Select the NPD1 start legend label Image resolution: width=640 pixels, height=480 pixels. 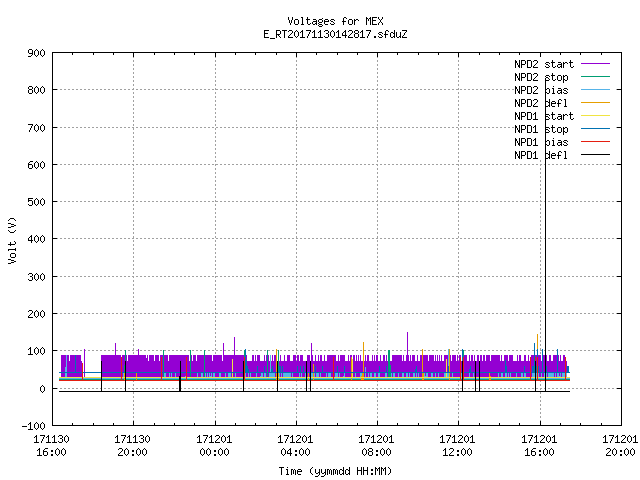[544, 116]
